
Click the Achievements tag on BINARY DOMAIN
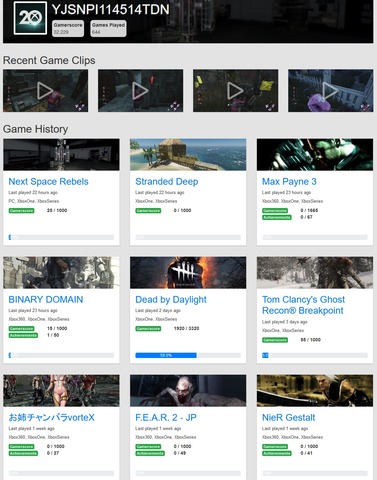tap(23, 335)
